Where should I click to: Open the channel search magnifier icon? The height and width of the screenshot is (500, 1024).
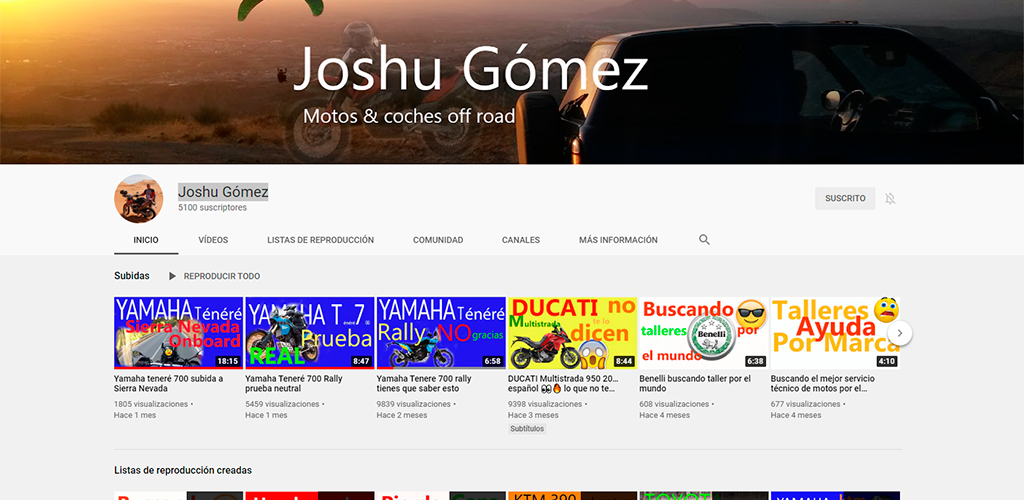coord(704,240)
